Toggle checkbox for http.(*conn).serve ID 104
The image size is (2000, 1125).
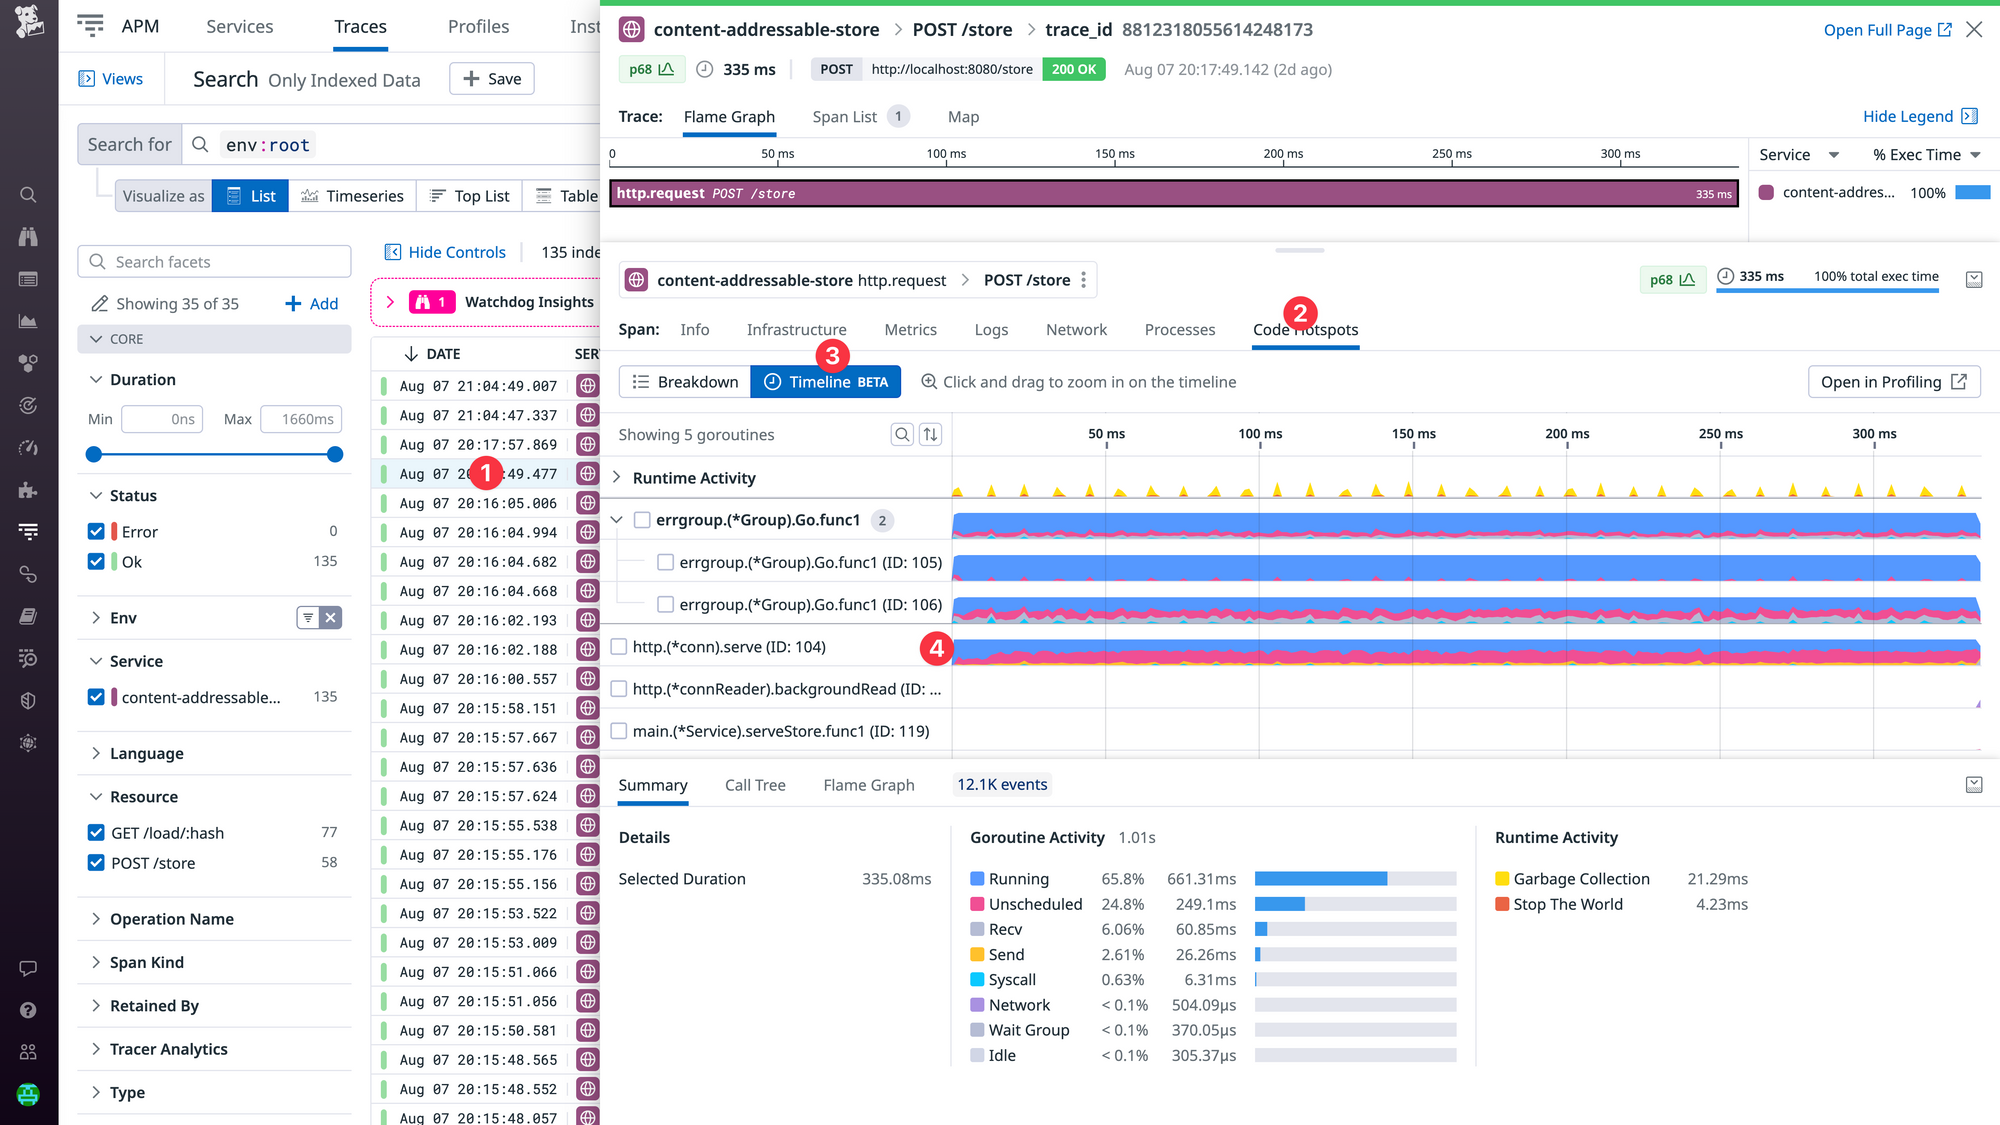pyautogui.click(x=618, y=647)
